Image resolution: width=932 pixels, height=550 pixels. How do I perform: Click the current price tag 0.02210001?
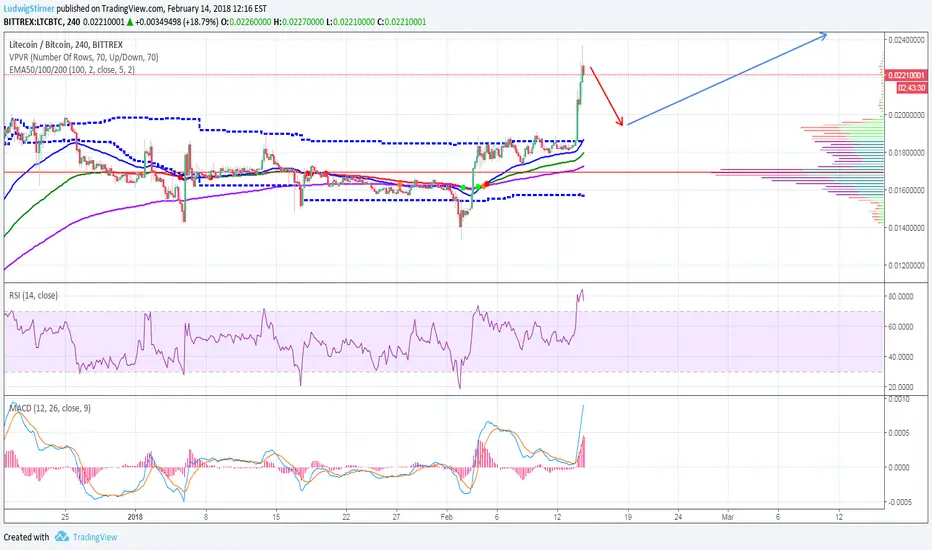(x=906, y=76)
